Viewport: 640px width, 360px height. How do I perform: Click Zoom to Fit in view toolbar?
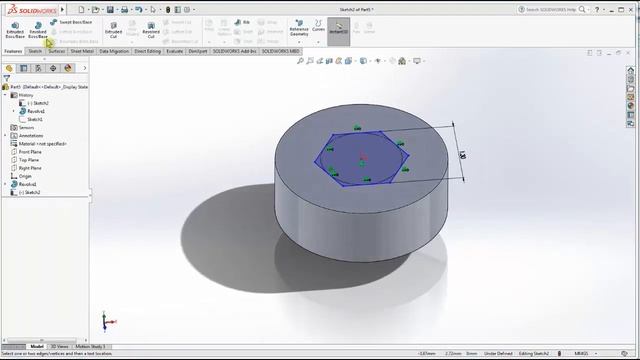click(300, 61)
